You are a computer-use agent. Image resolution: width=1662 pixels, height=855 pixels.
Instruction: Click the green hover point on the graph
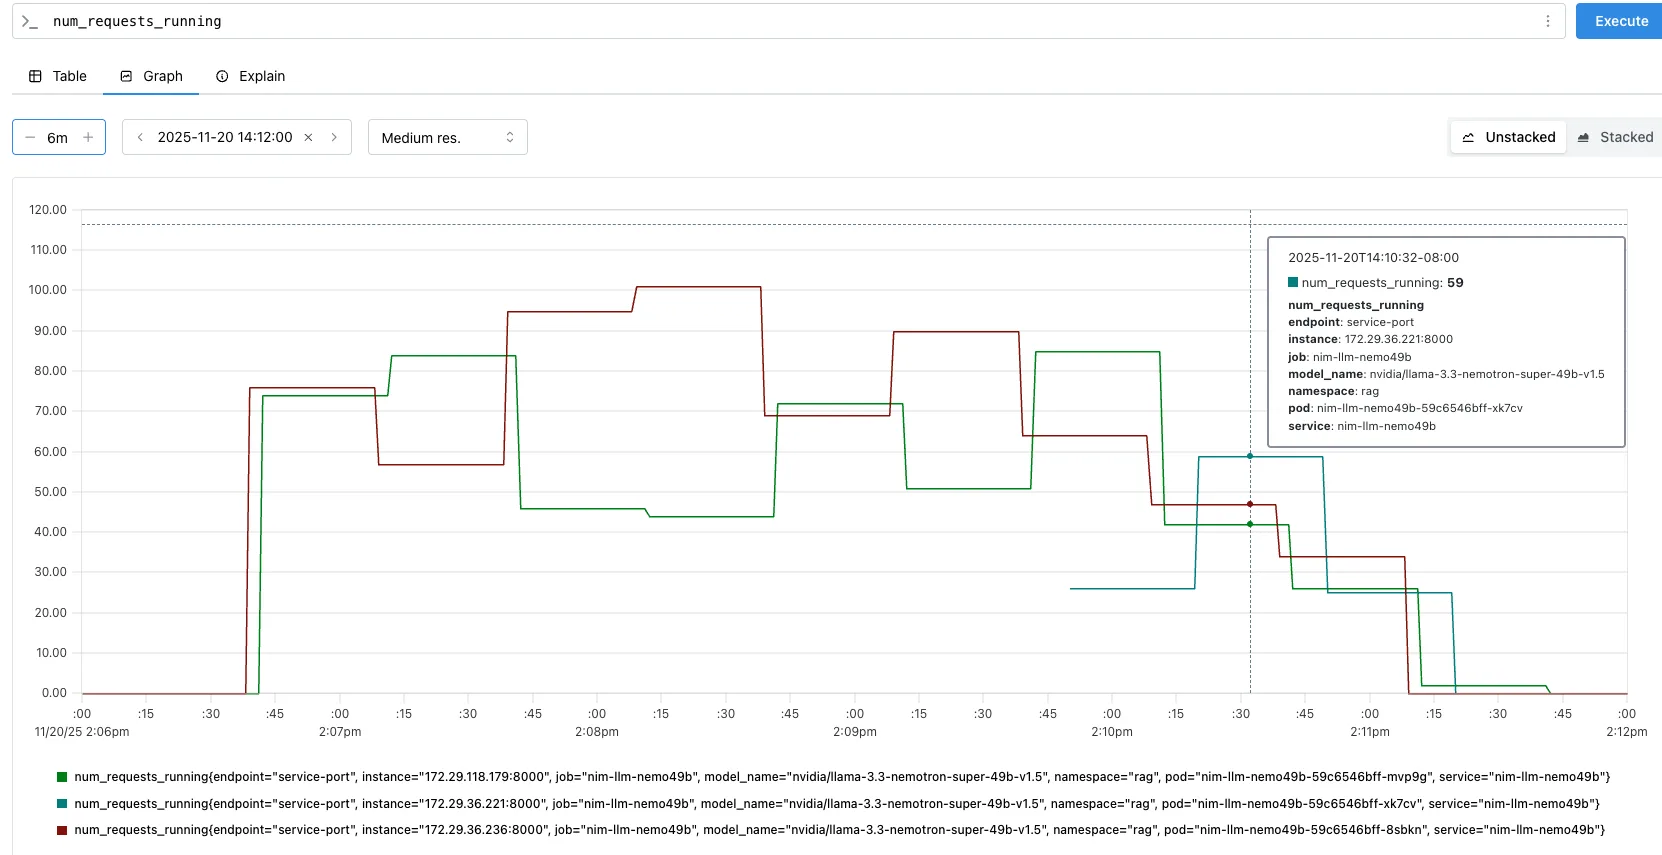(x=1250, y=524)
